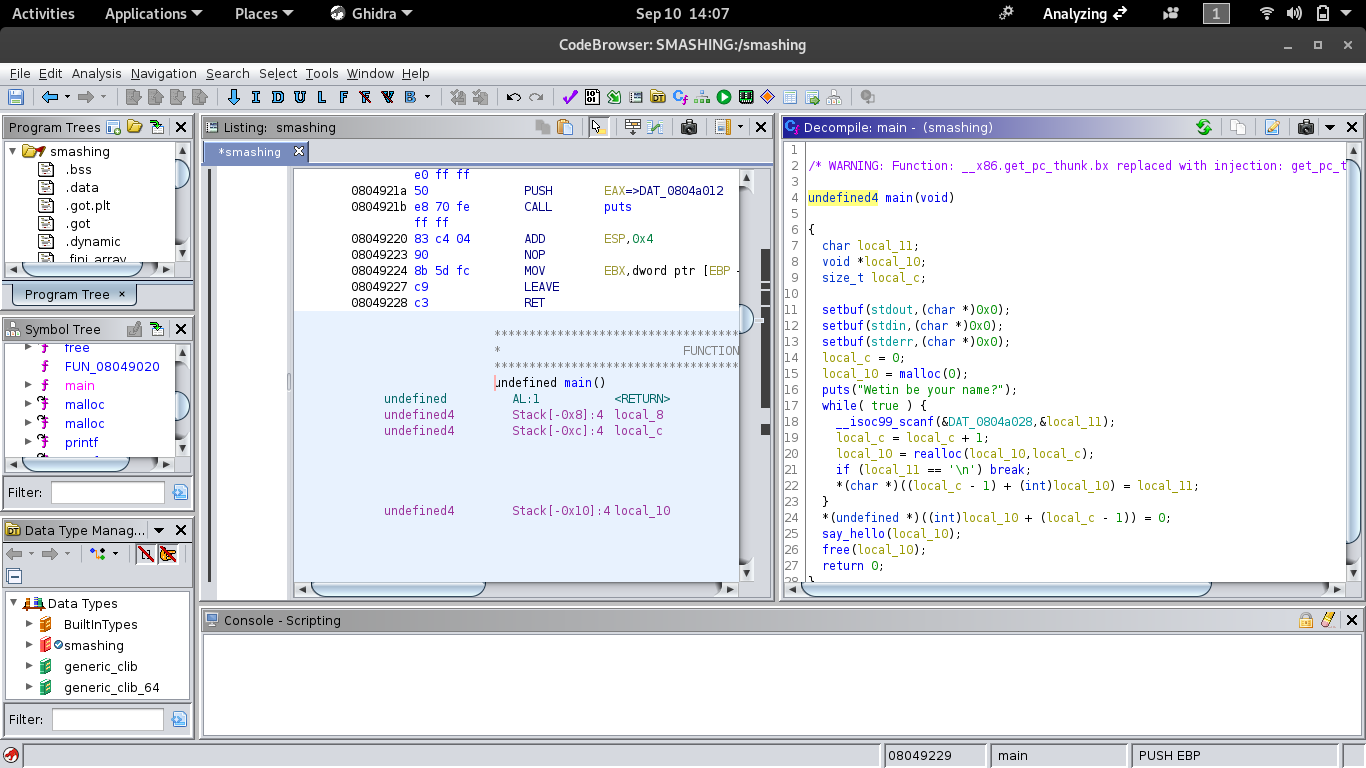Click the back navigation arrow
Viewport: 1366px width, 768px height.
point(49,97)
